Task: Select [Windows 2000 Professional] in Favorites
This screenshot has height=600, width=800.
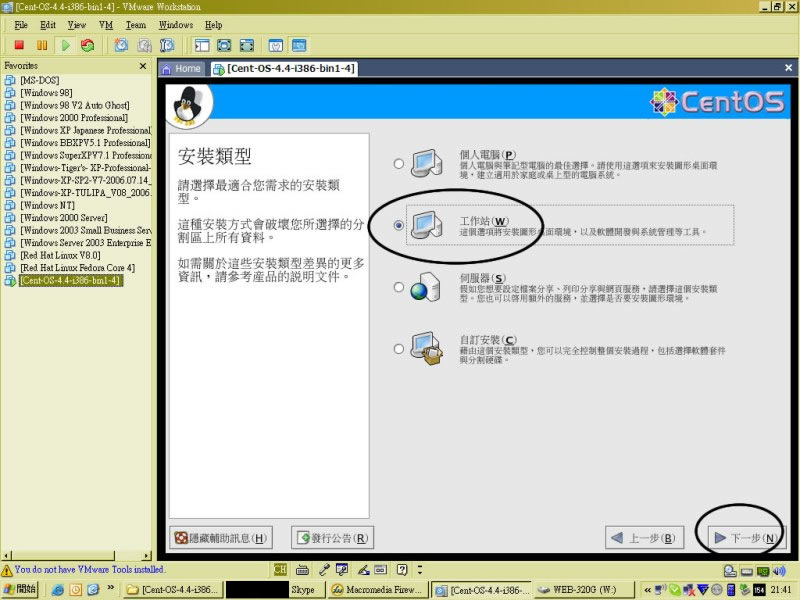Action: click(74, 118)
